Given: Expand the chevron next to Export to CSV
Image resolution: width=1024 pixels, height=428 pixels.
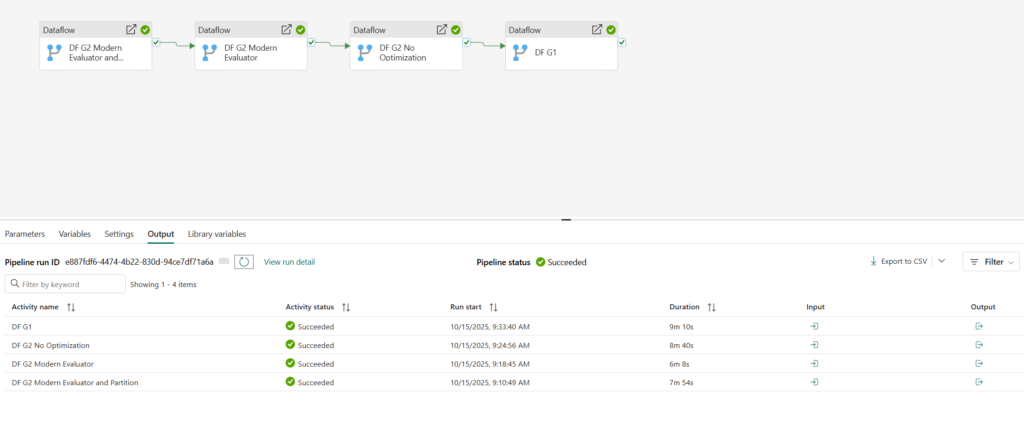Looking at the screenshot, I should 941,261.
